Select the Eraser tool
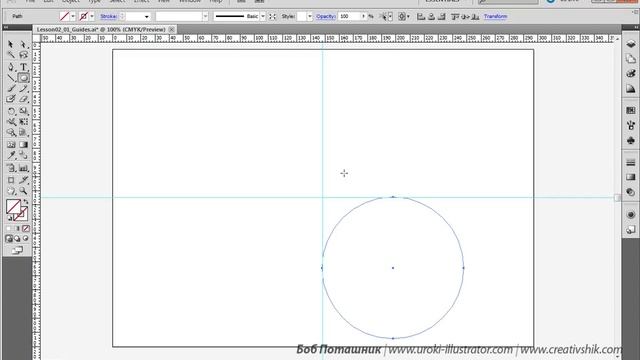The width and height of the screenshot is (640, 360). (24, 99)
